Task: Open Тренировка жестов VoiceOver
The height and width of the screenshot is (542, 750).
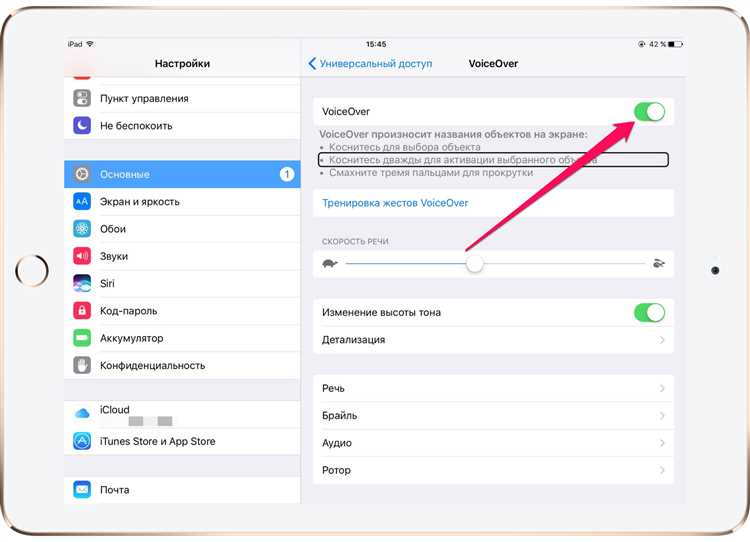Action: point(493,203)
